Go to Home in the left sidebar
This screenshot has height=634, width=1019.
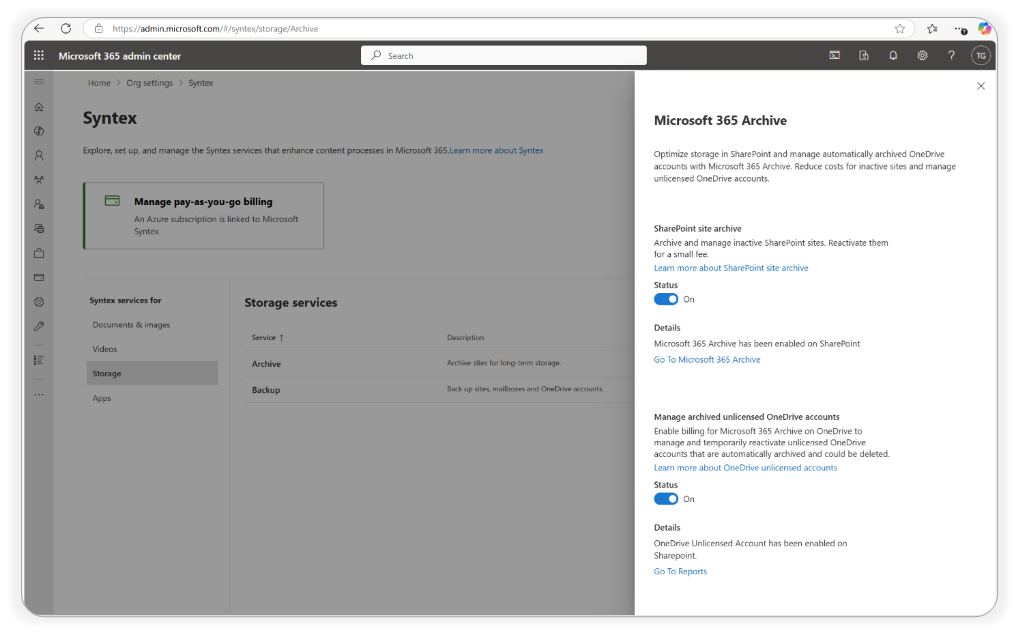click(x=39, y=107)
